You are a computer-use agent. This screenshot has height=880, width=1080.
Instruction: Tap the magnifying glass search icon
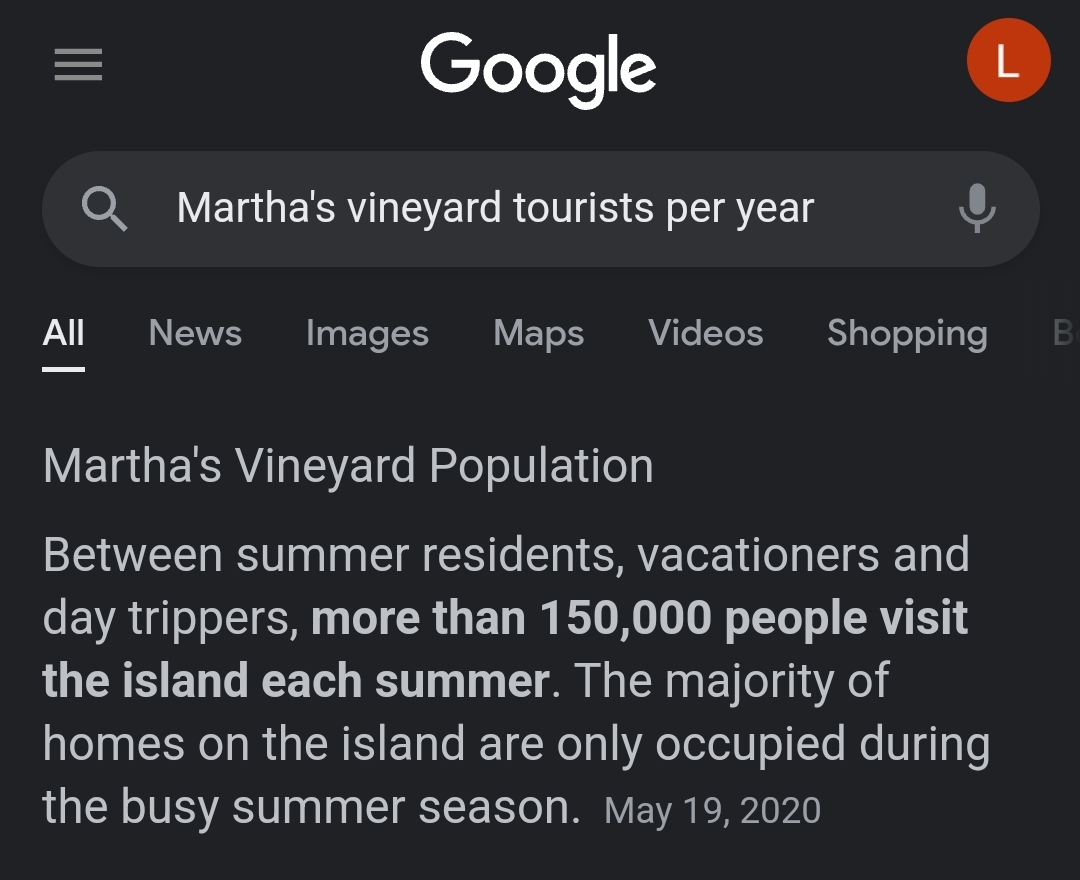coord(104,209)
